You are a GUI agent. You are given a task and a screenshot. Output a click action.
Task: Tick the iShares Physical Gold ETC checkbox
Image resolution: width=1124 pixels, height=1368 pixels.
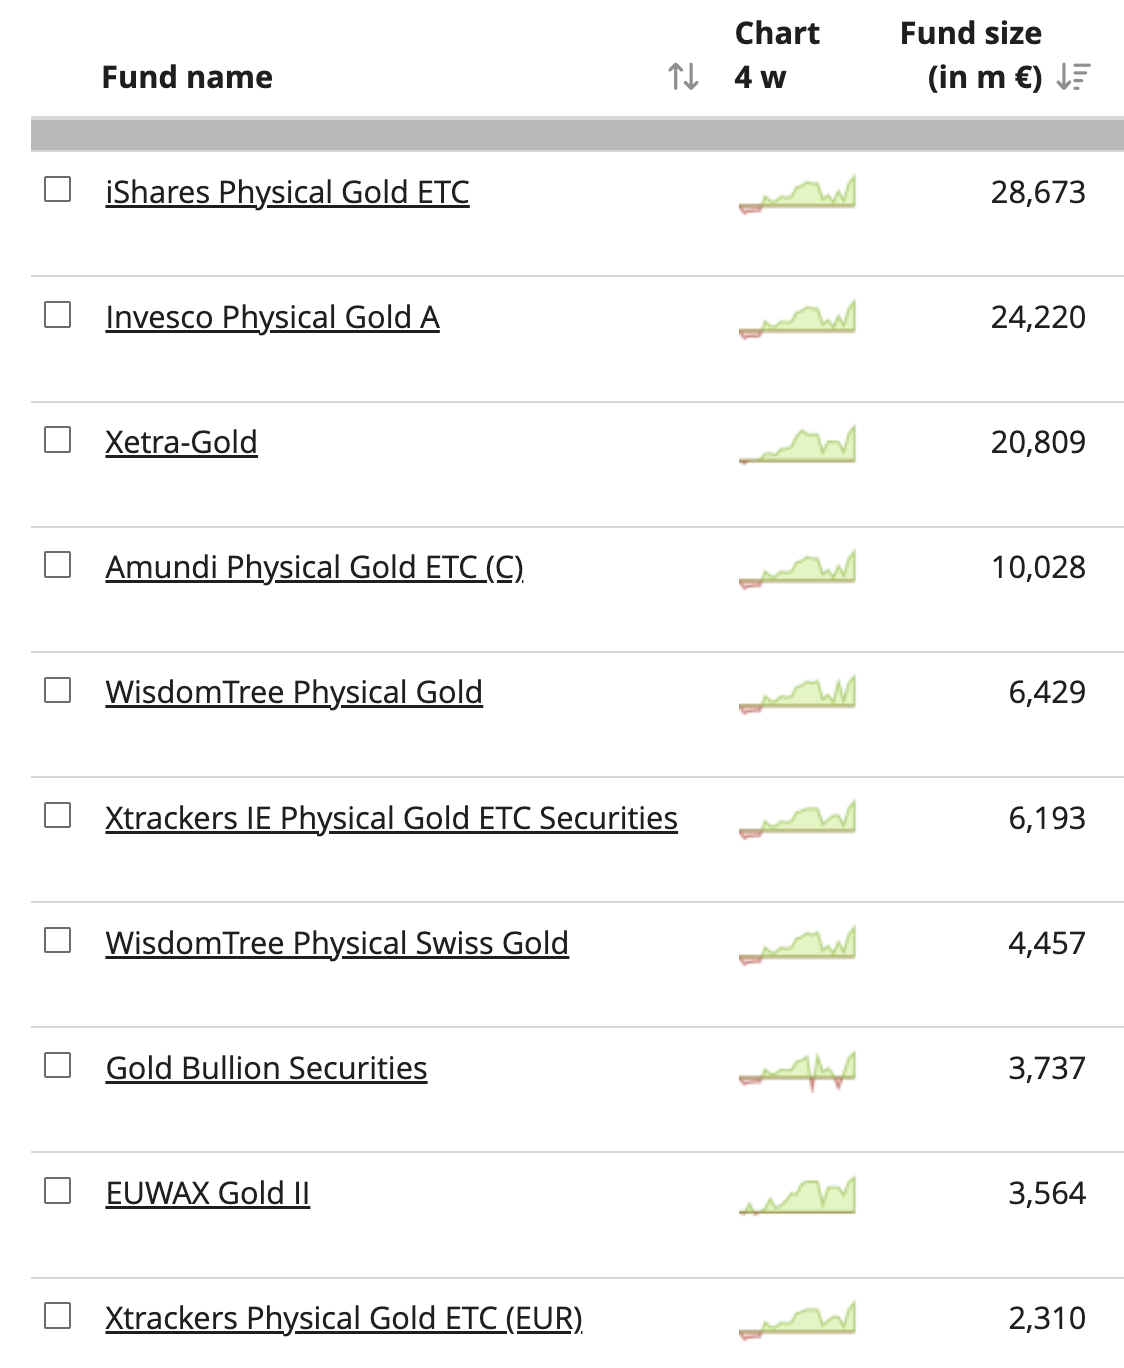pos(58,189)
